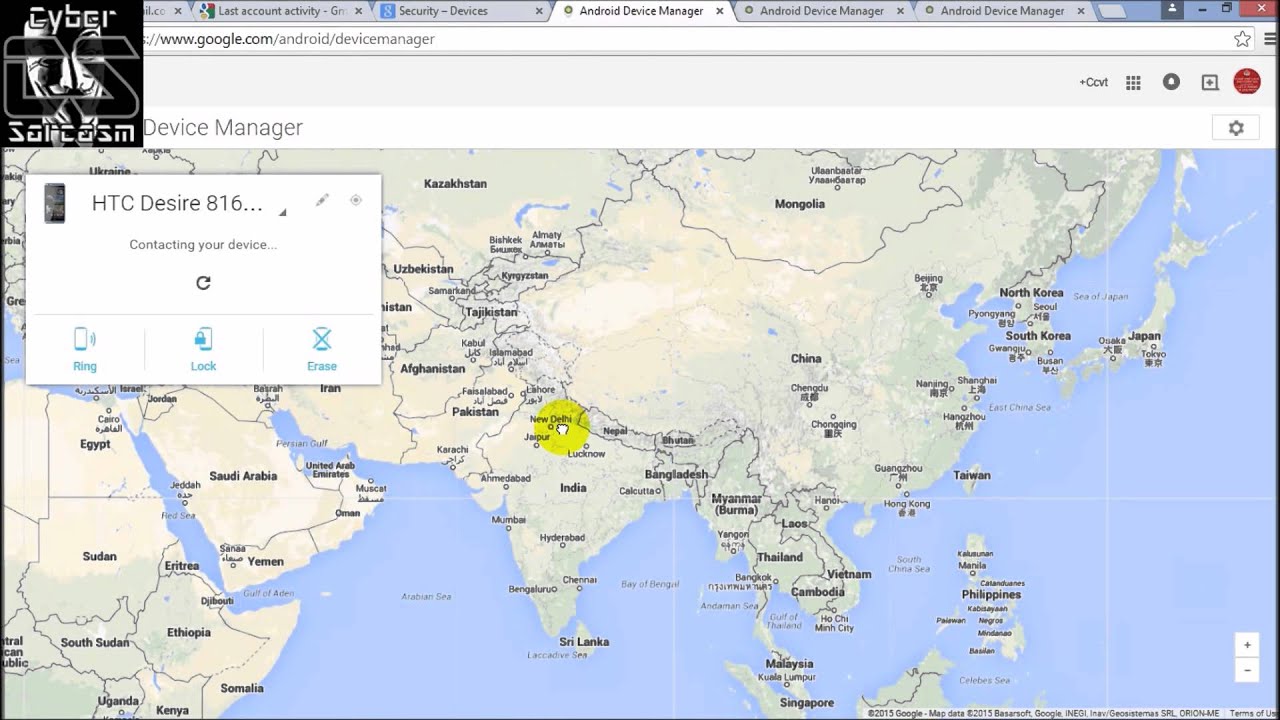
Task: Bookmark this page with the star
Action: (1242, 39)
